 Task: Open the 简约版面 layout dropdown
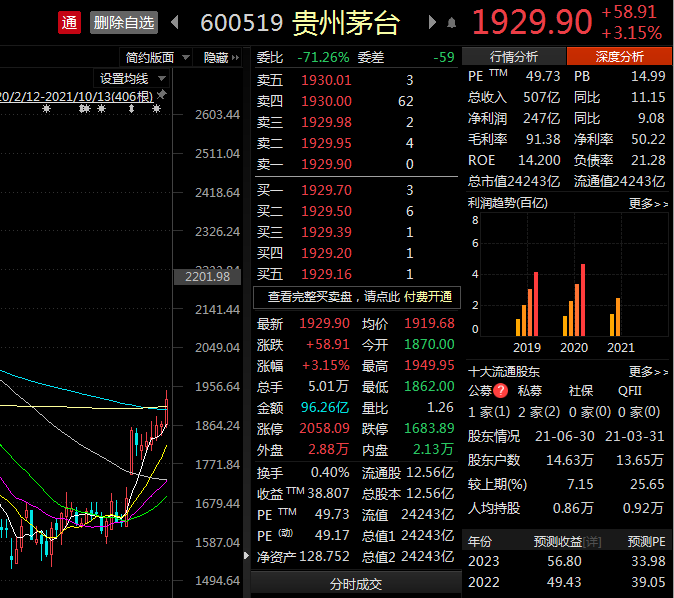point(157,57)
